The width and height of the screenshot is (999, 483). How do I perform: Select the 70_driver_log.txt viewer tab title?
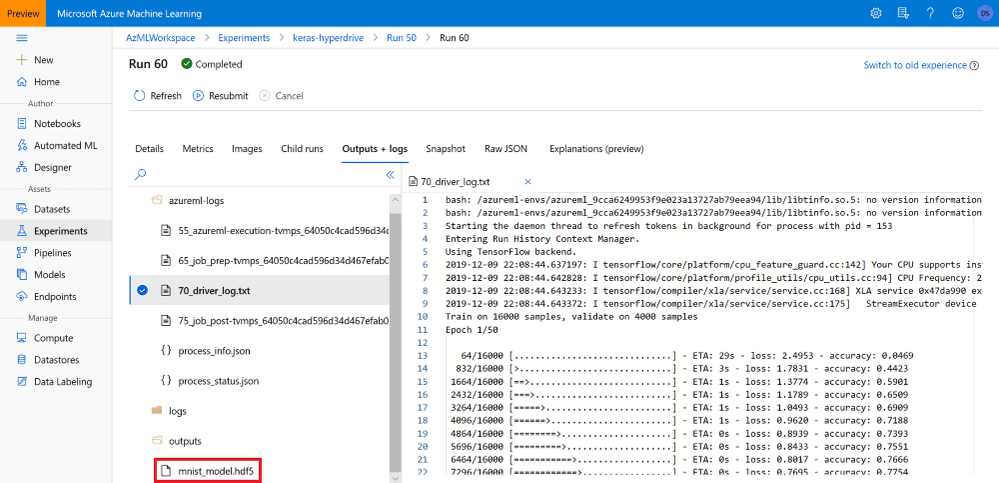tap(455, 182)
